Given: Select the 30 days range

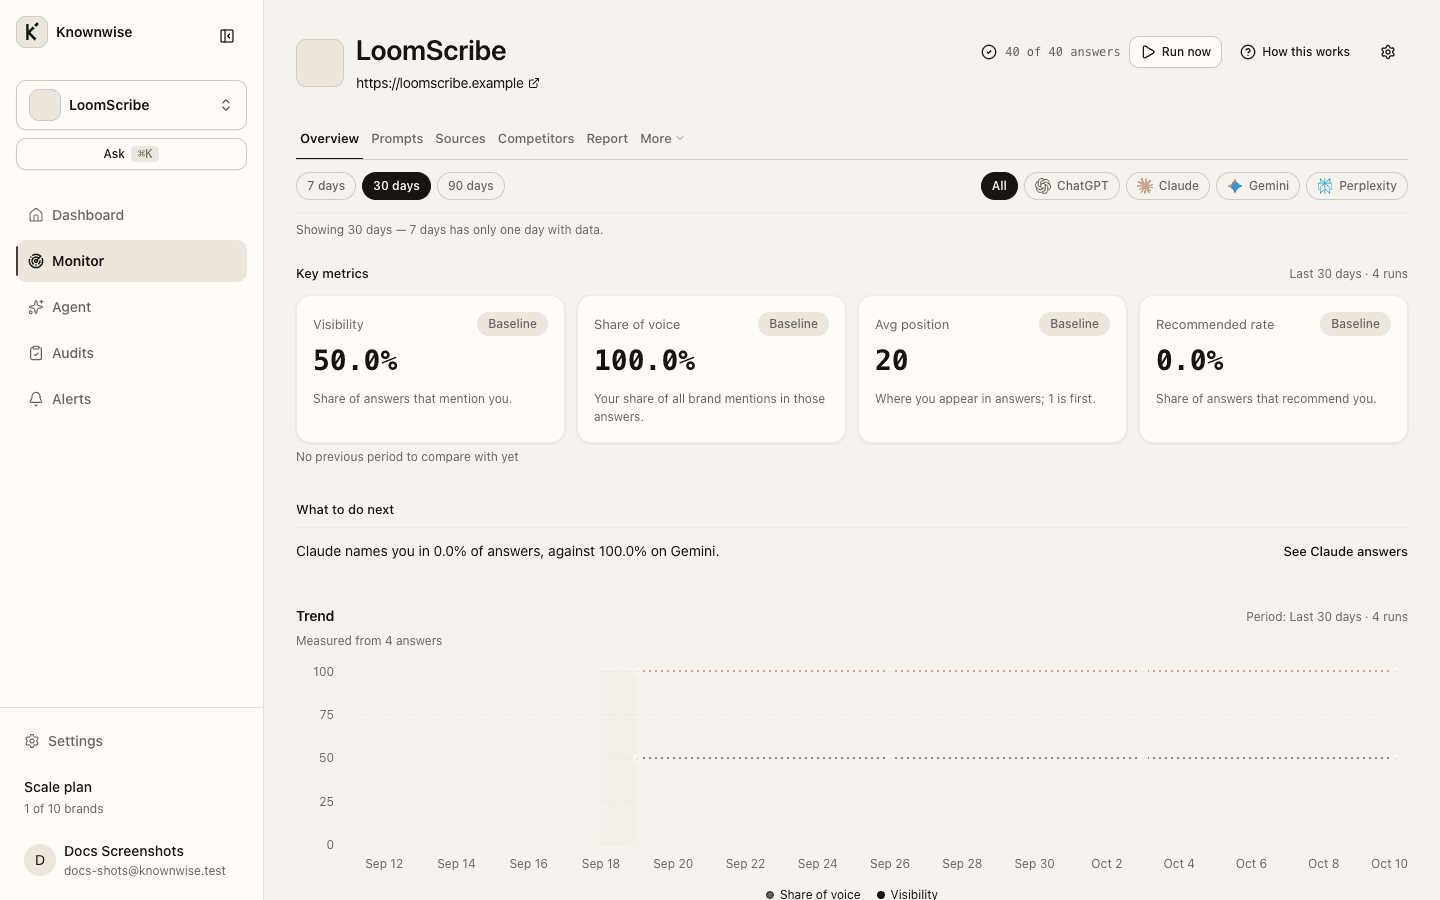Looking at the screenshot, I should pyautogui.click(x=396, y=186).
